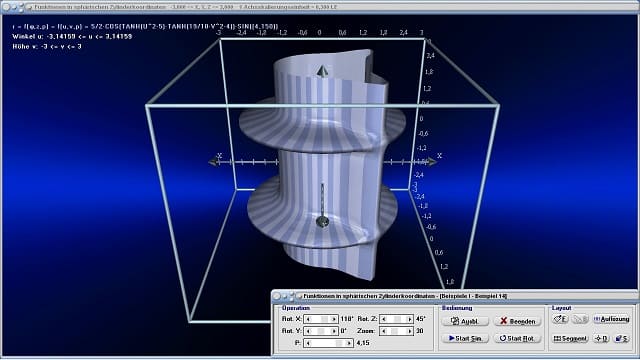Click the greyed B layout icon button
This screenshot has height=360, width=640.
(580, 319)
